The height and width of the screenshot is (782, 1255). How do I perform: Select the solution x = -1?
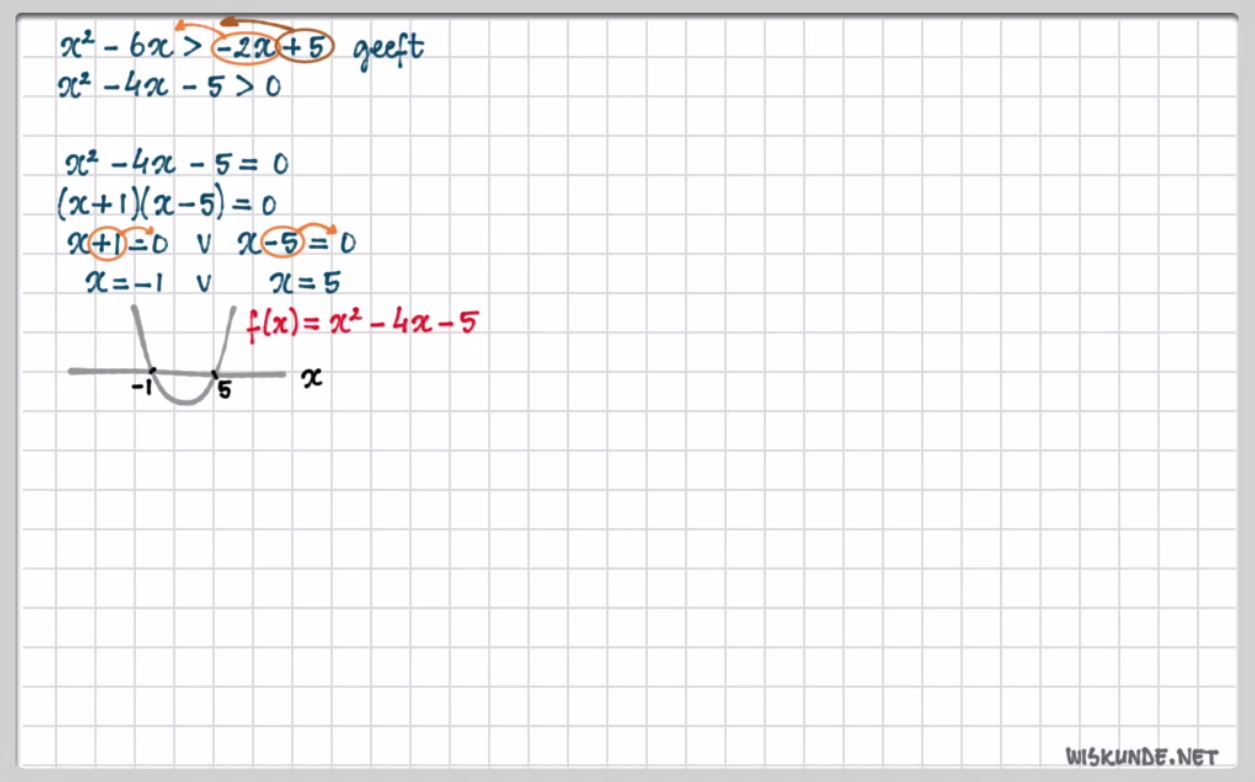pyautogui.click(x=126, y=283)
